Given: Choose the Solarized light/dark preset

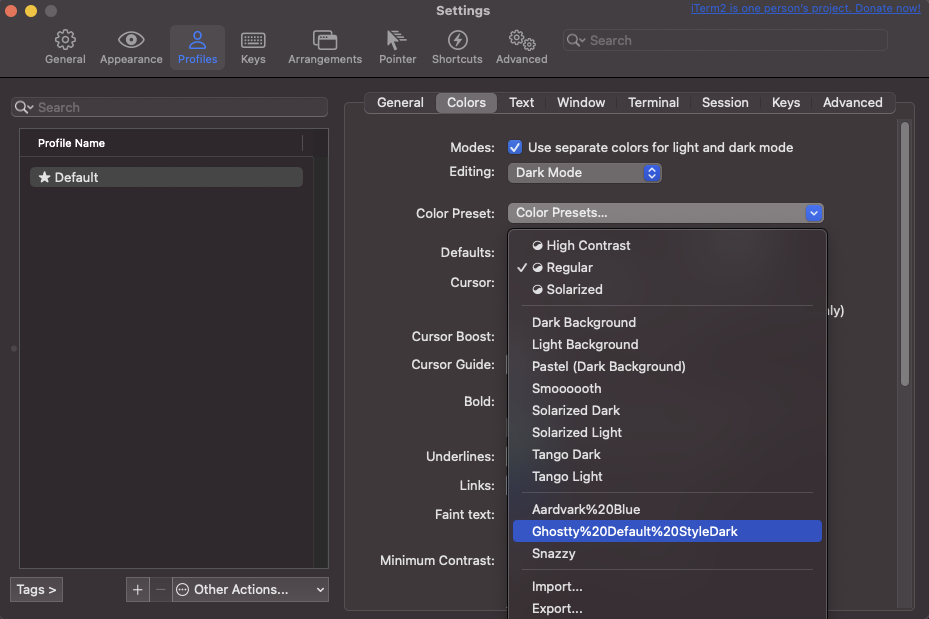Looking at the screenshot, I should 667,289.
